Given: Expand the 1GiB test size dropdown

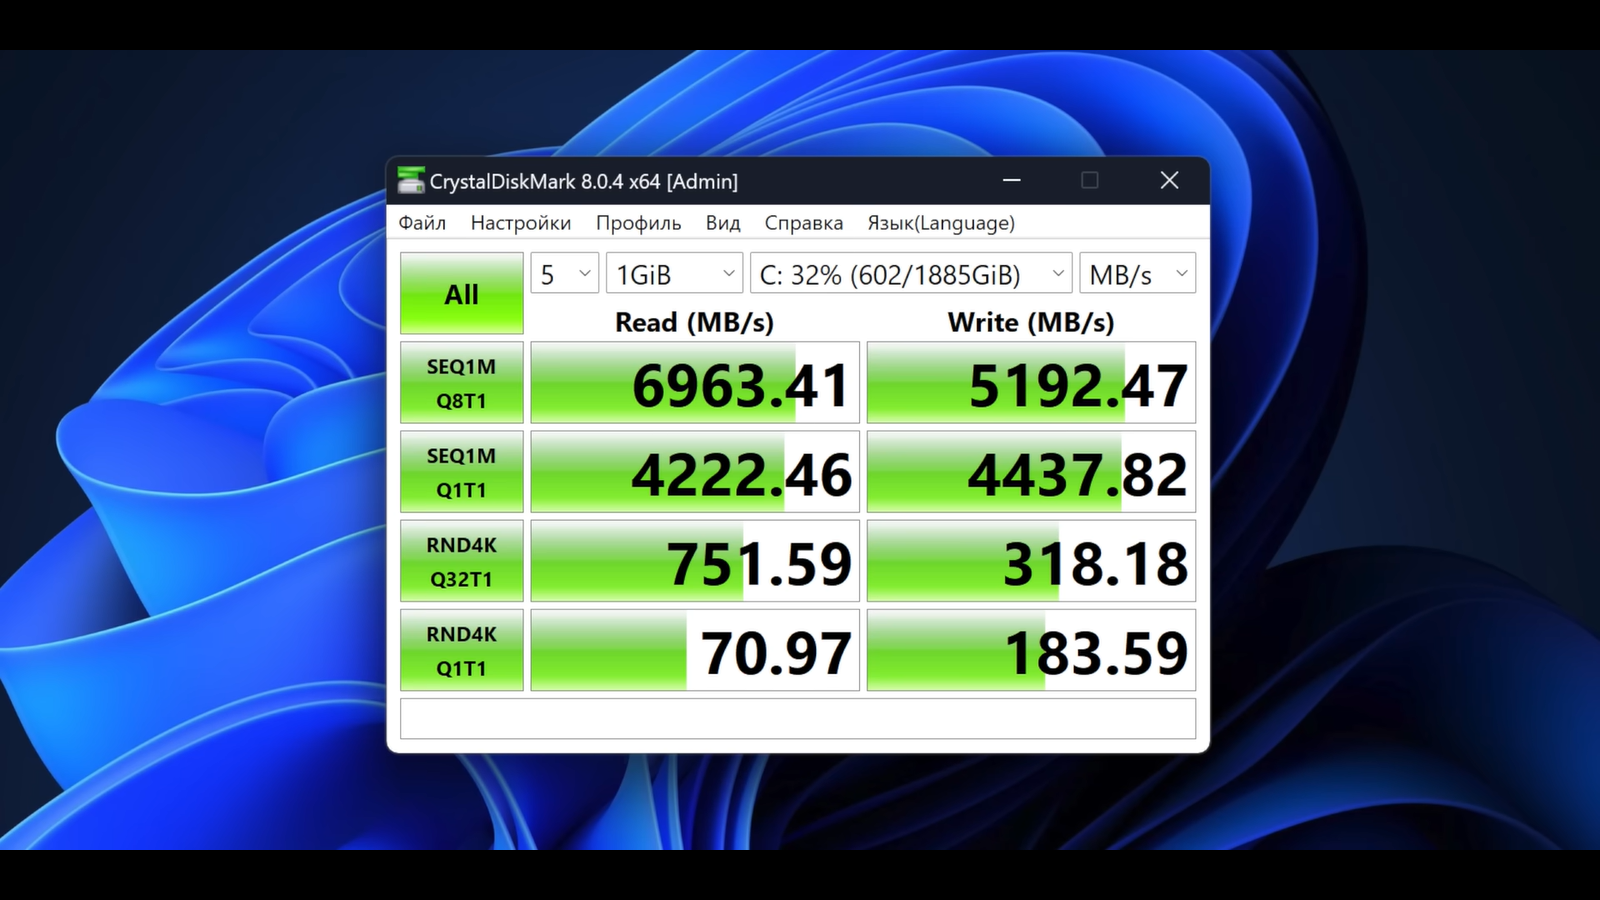Looking at the screenshot, I should click(674, 274).
